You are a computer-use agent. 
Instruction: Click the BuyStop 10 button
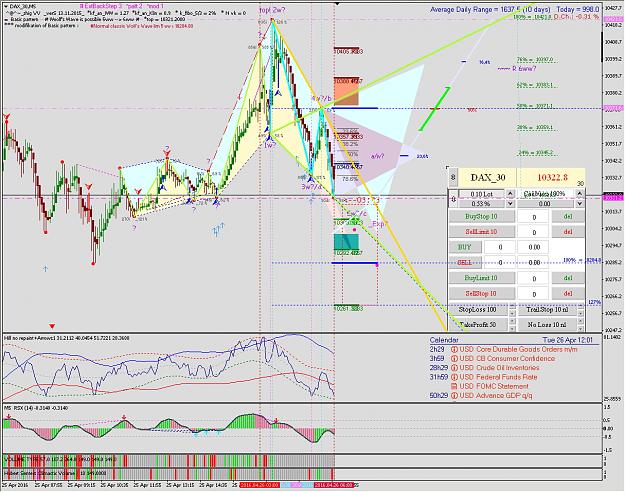coord(482,216)
